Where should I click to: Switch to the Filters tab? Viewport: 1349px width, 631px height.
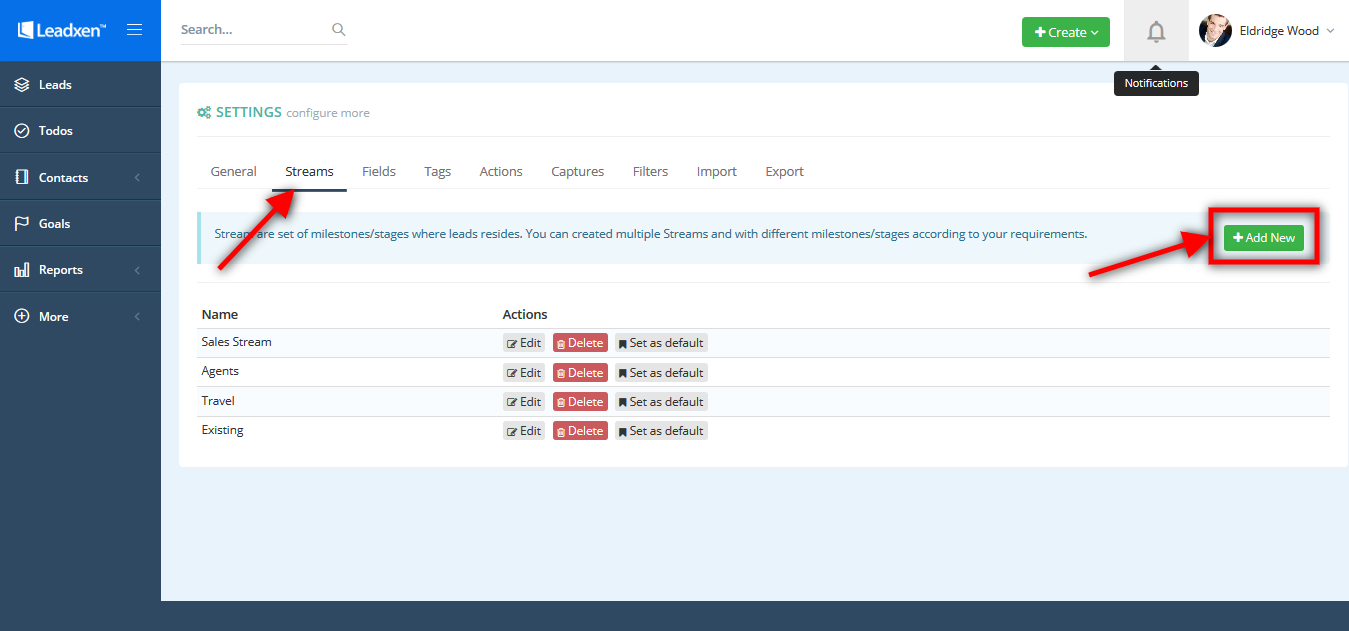[650, 171]
